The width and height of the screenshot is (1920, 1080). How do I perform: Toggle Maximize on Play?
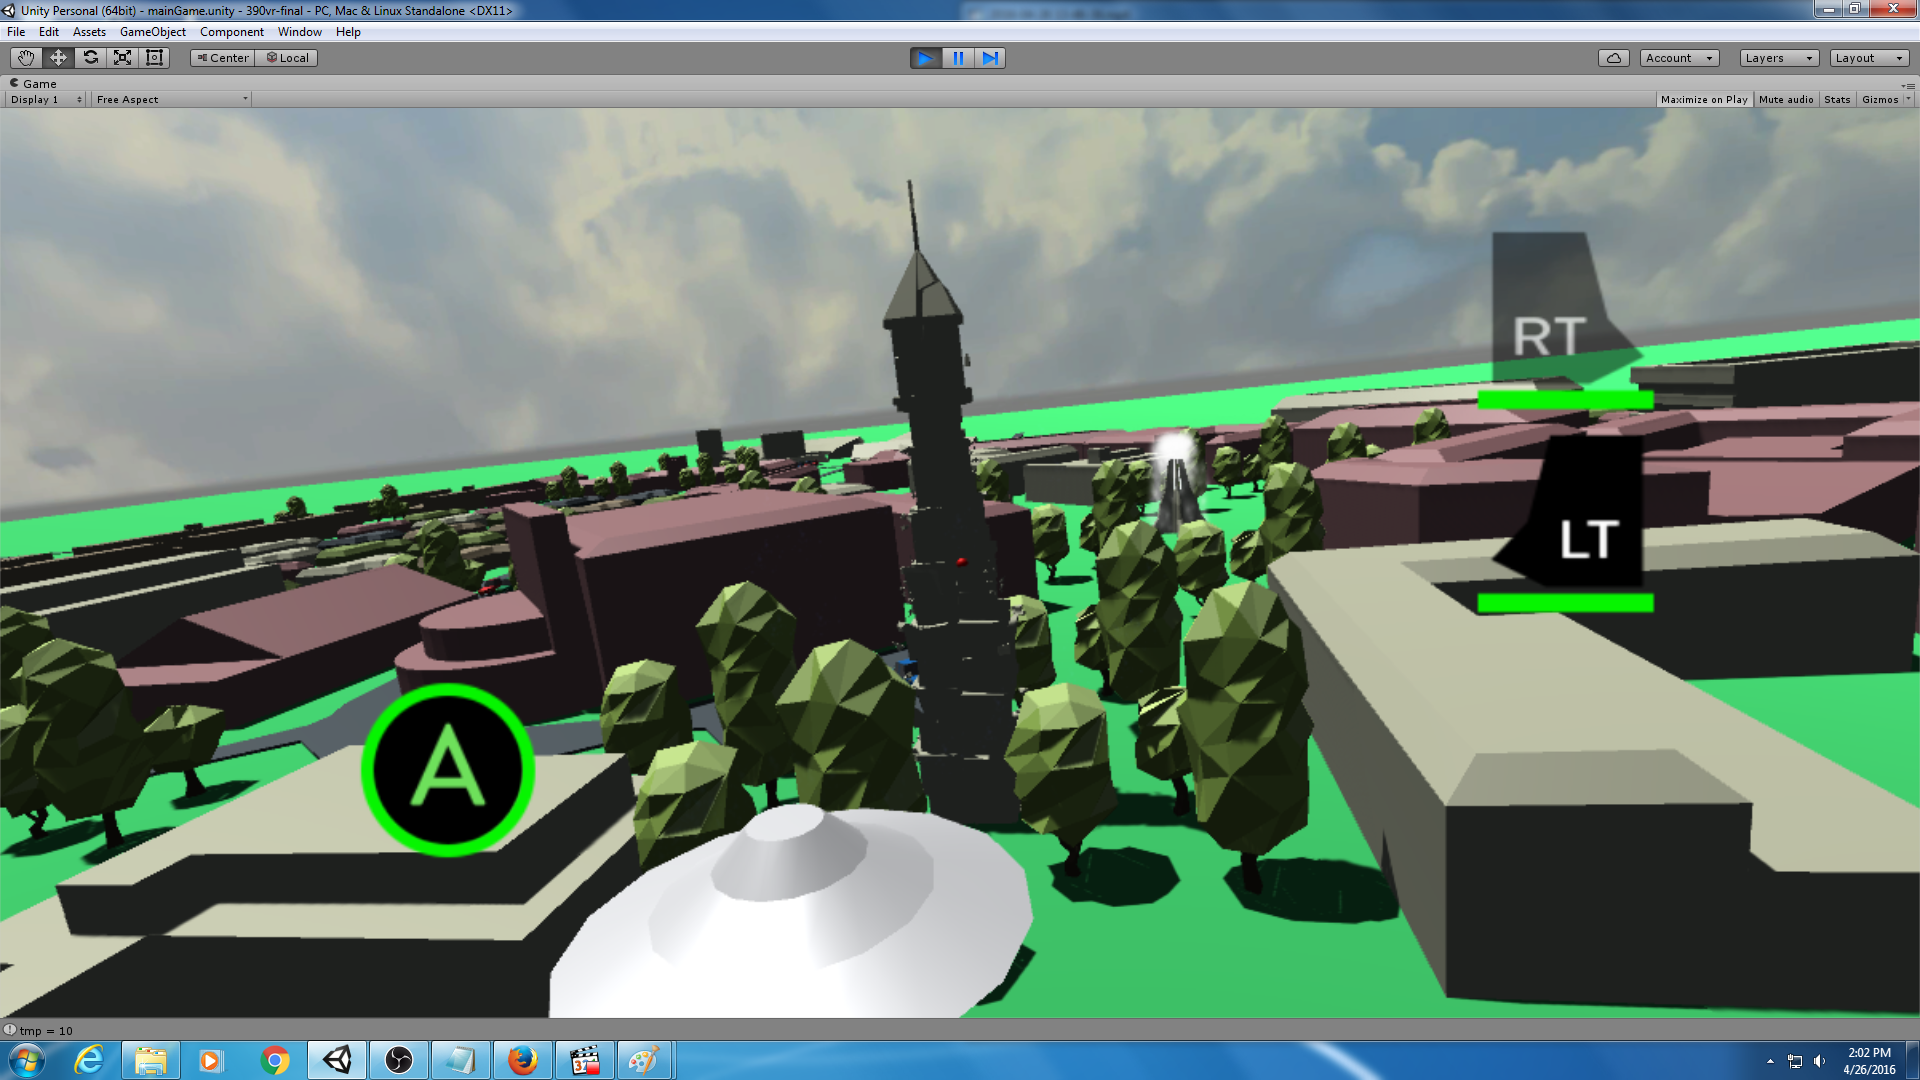tap(1704, 100)
